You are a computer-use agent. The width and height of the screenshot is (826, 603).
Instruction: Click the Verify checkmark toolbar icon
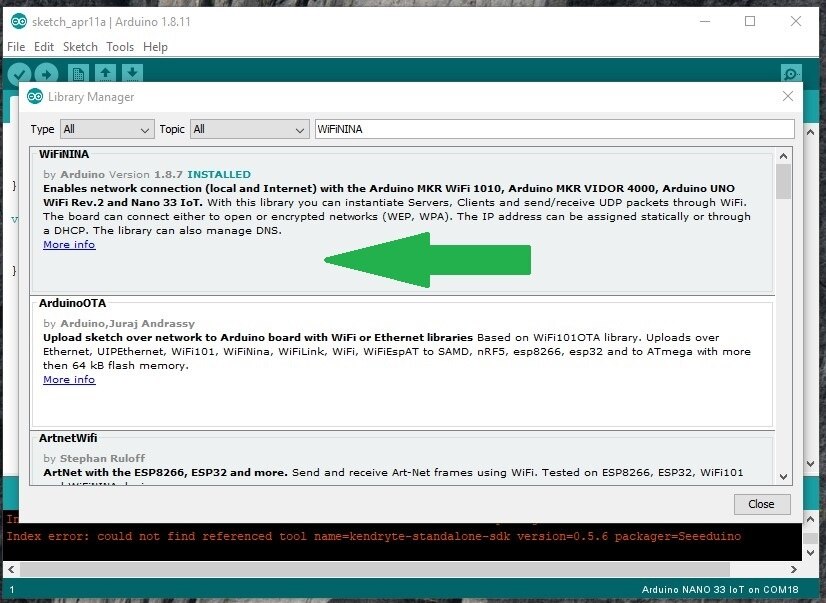pos(19,74)
